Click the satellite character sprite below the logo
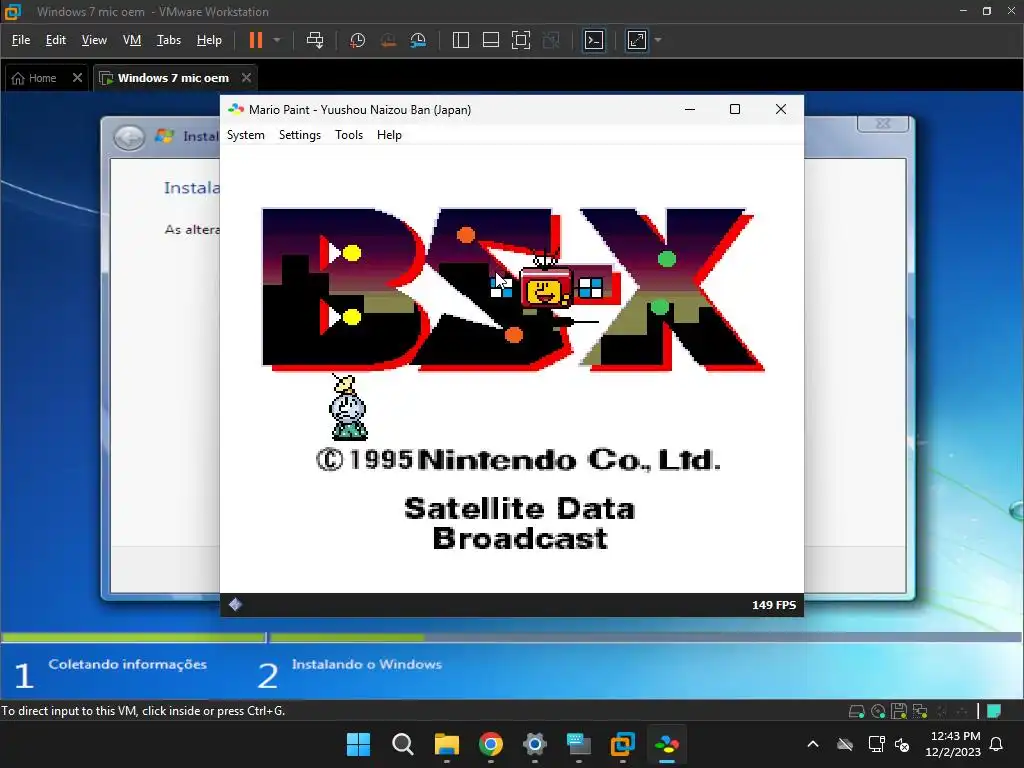Viewport: 1024px width, 768px height. coord(348,408)
